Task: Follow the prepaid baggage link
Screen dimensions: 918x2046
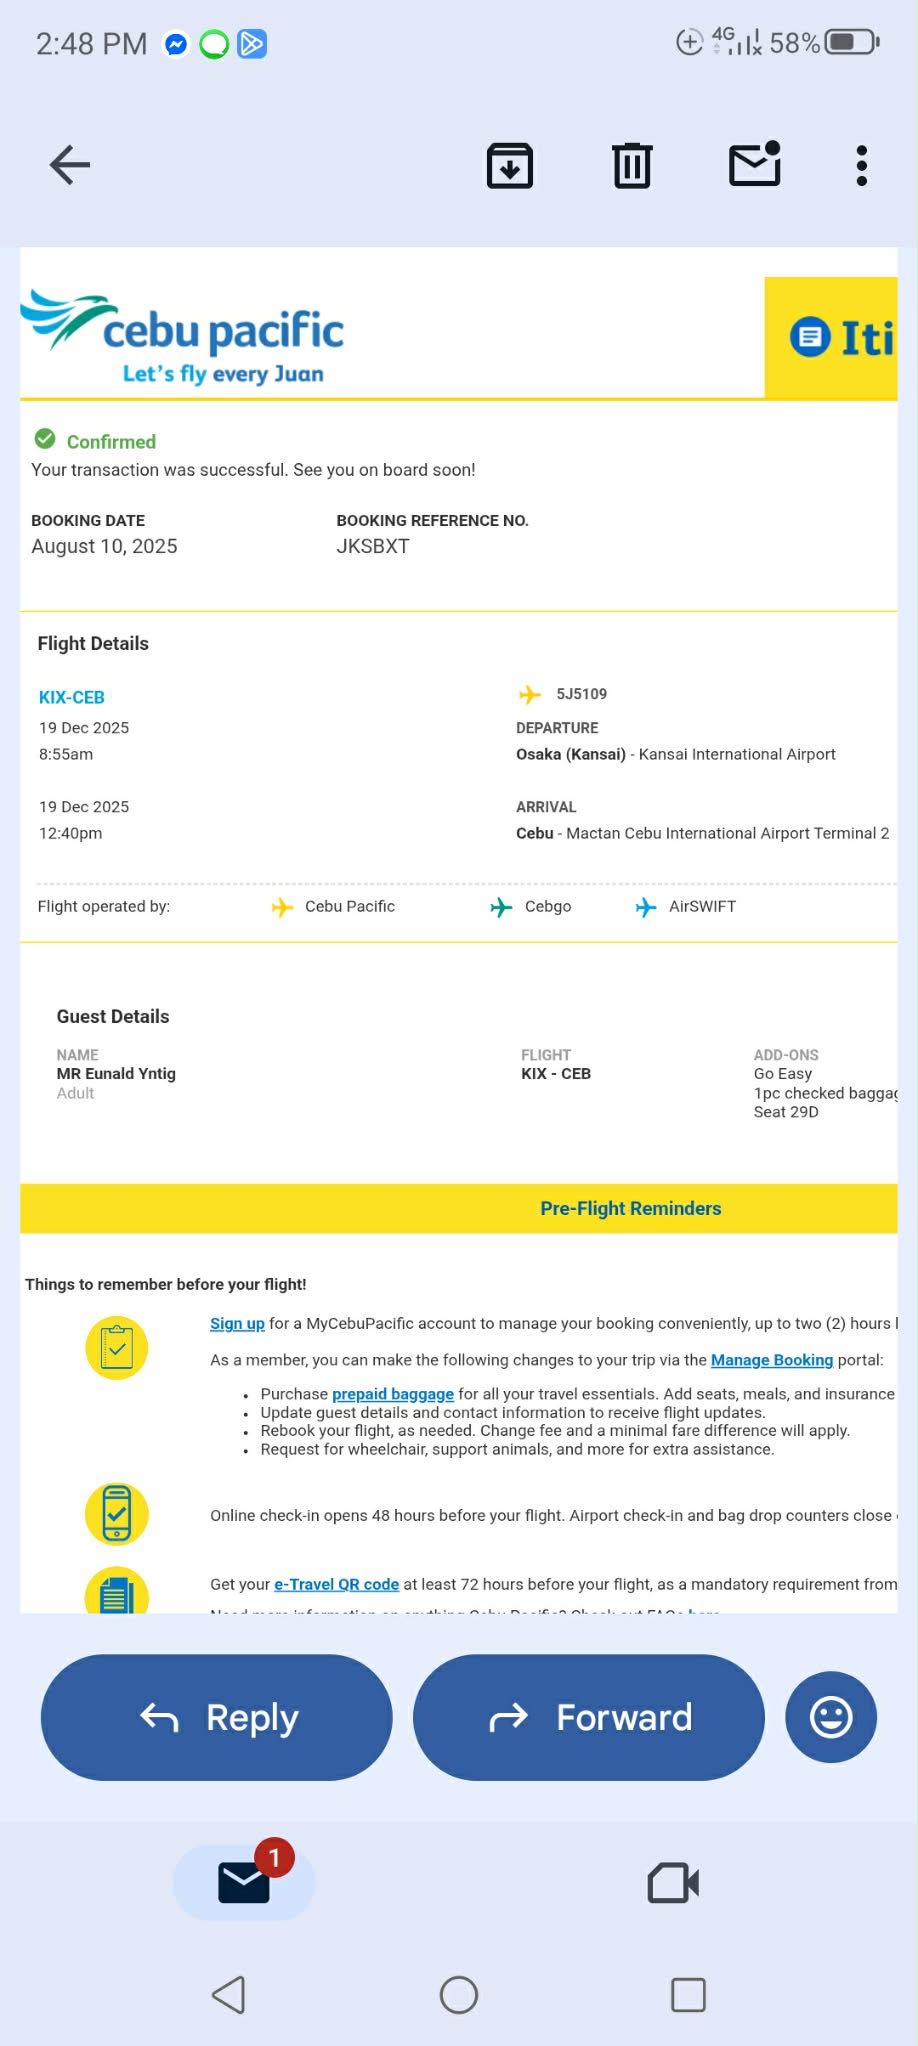Action: 392,1394
